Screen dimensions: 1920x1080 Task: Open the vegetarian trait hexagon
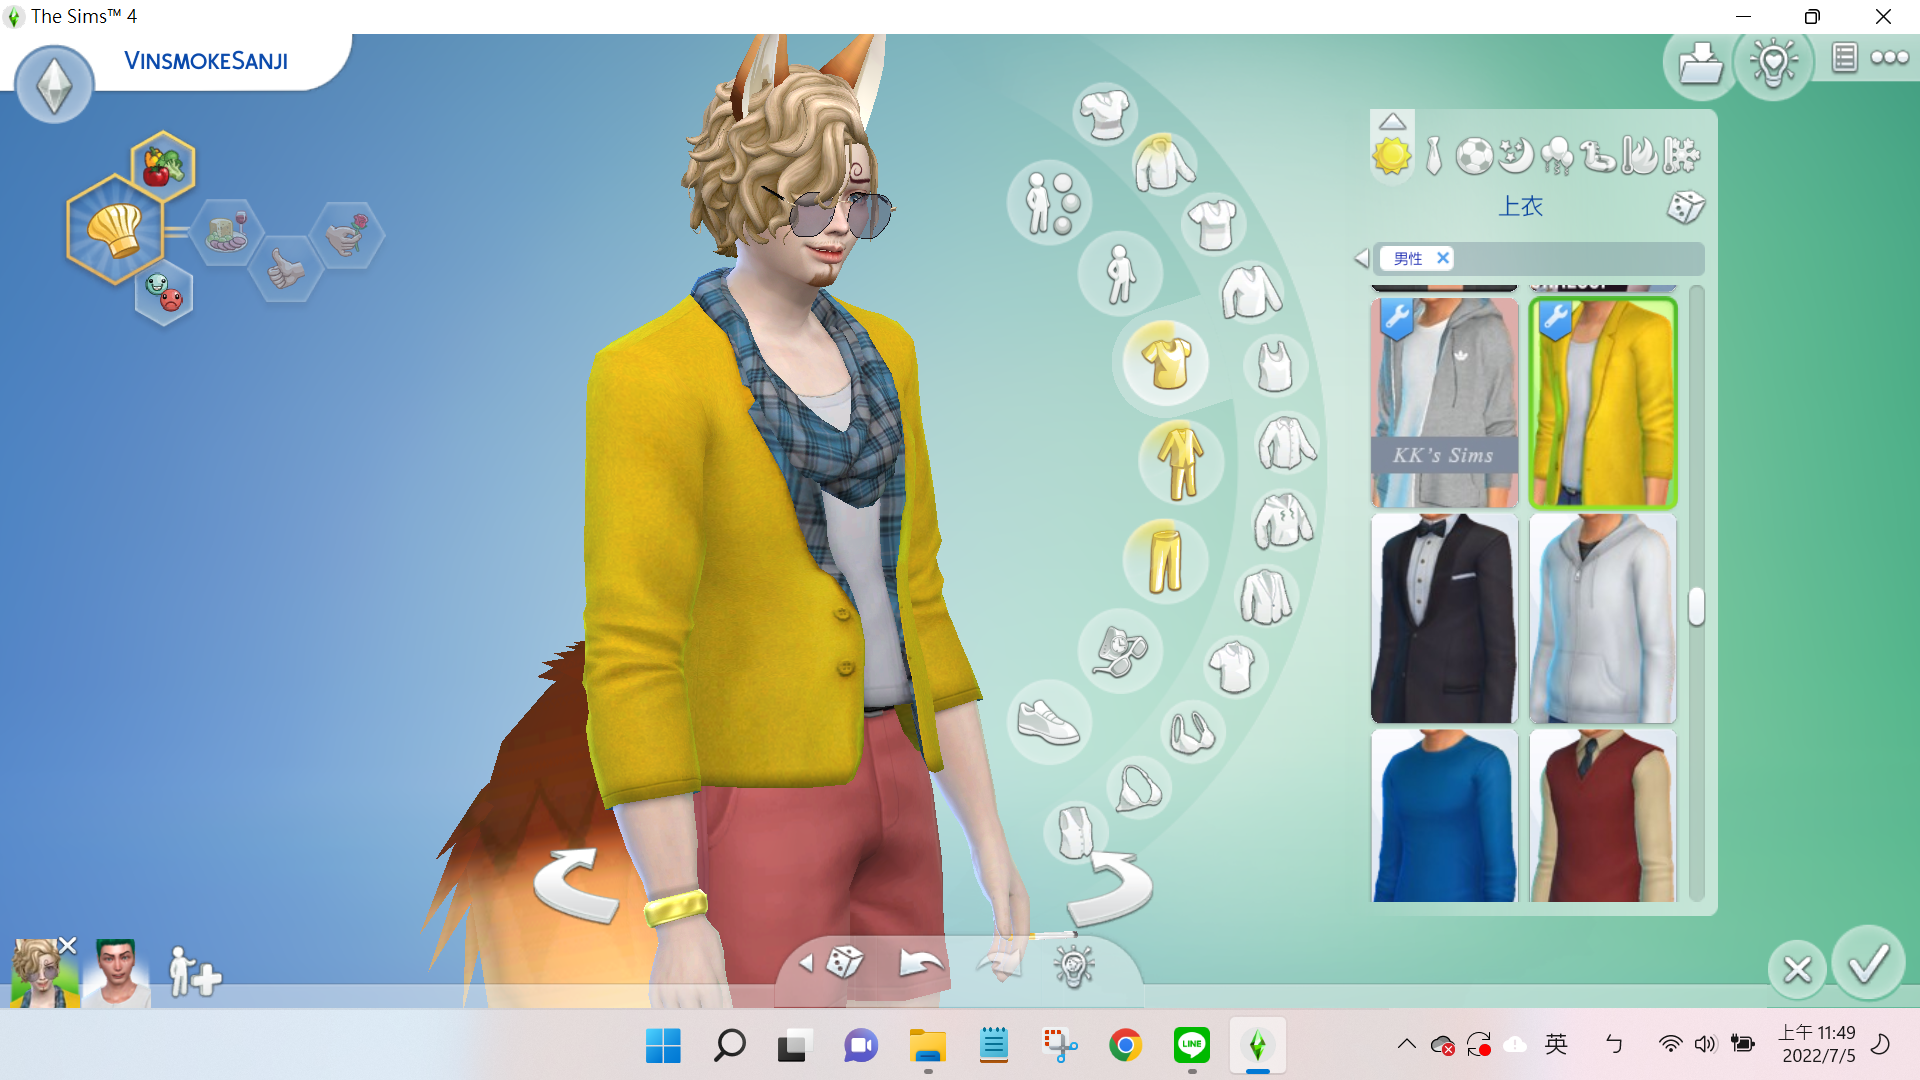pos(162,165)
